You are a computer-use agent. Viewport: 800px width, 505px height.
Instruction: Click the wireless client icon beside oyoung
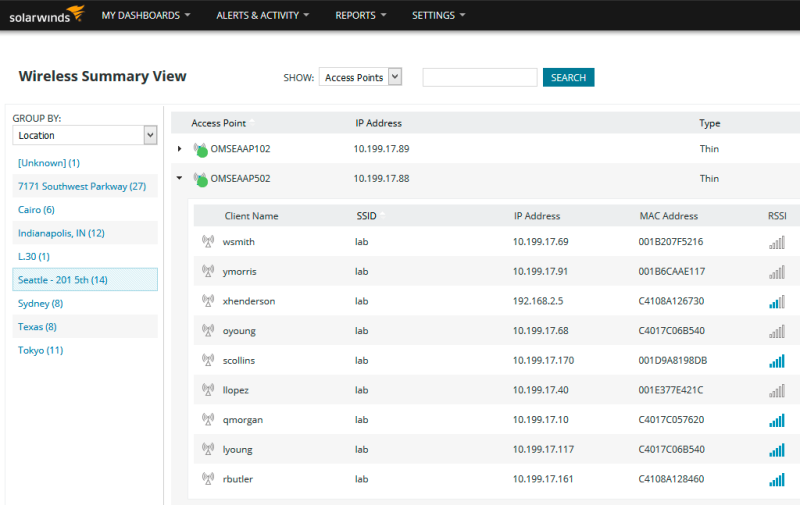pos(208,330)
